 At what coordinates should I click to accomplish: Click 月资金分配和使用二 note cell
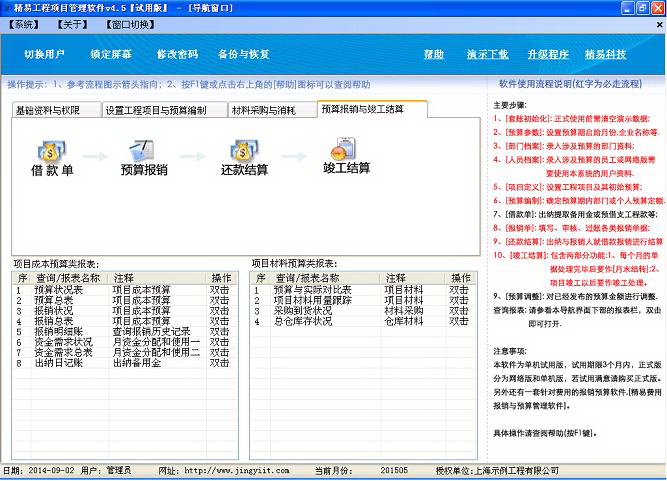click(x=156, y=353)
